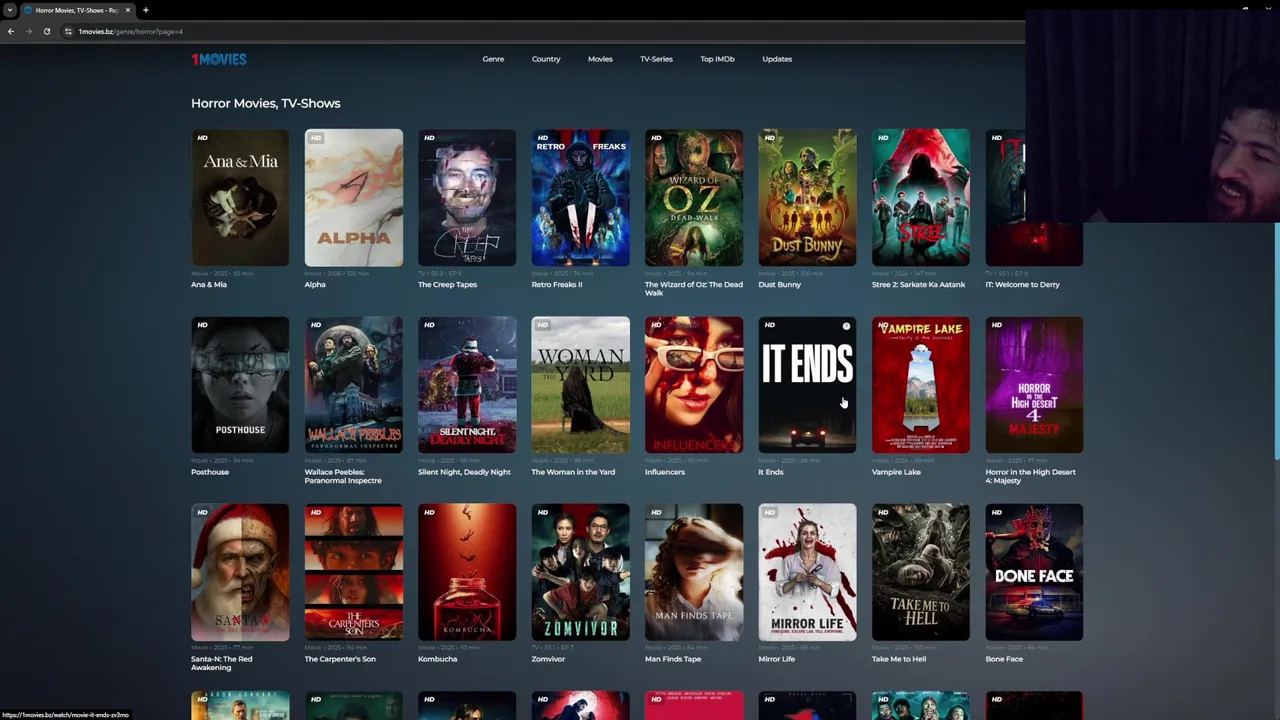Click the 'Alpha' title link
The height and width of the screenshot is (720, 1280).
315,285
